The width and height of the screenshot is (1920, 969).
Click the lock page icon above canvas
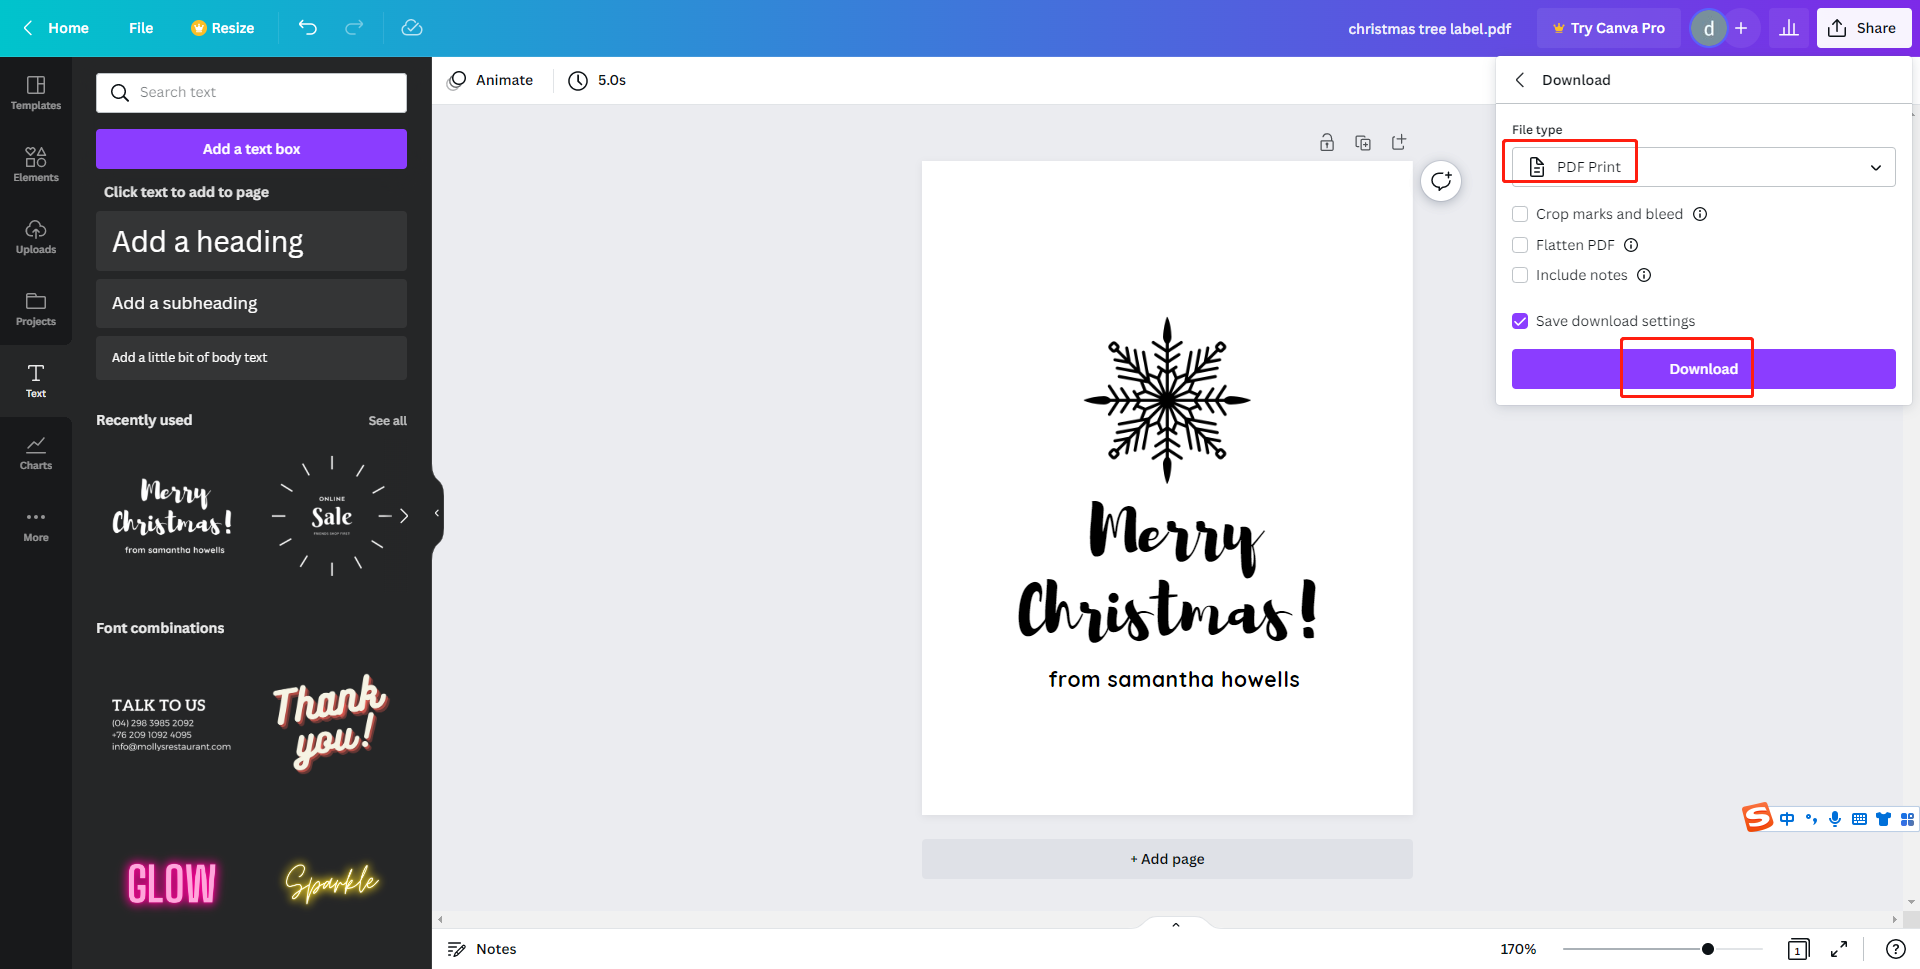click(x=1327, y=142)
